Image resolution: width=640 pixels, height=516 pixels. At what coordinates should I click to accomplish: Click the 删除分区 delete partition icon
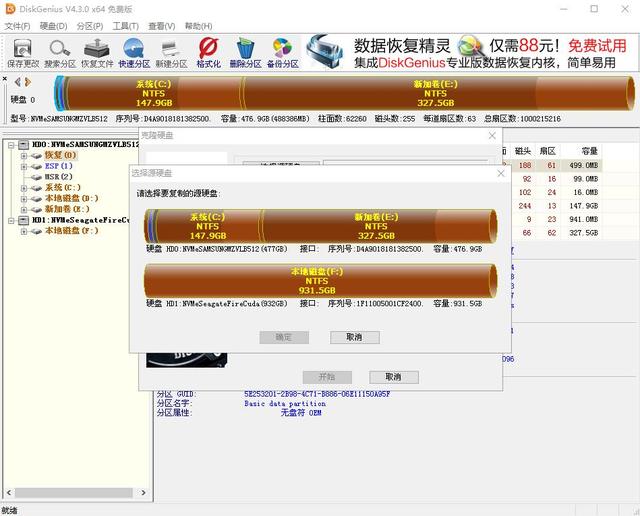[245, 53]
